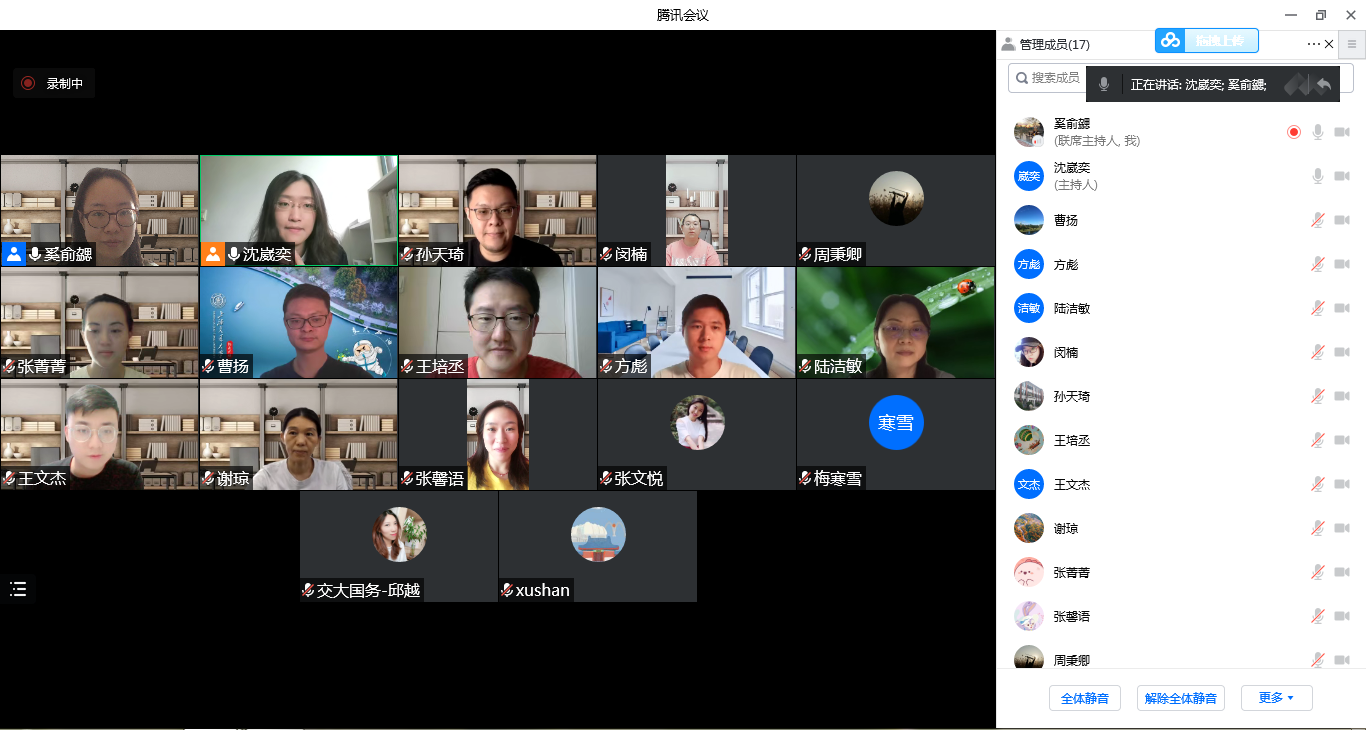This screenshot has width=1366, height=730.
Task: Click the red recording dot beside 奚俞勰
Action: point(1294,132)
